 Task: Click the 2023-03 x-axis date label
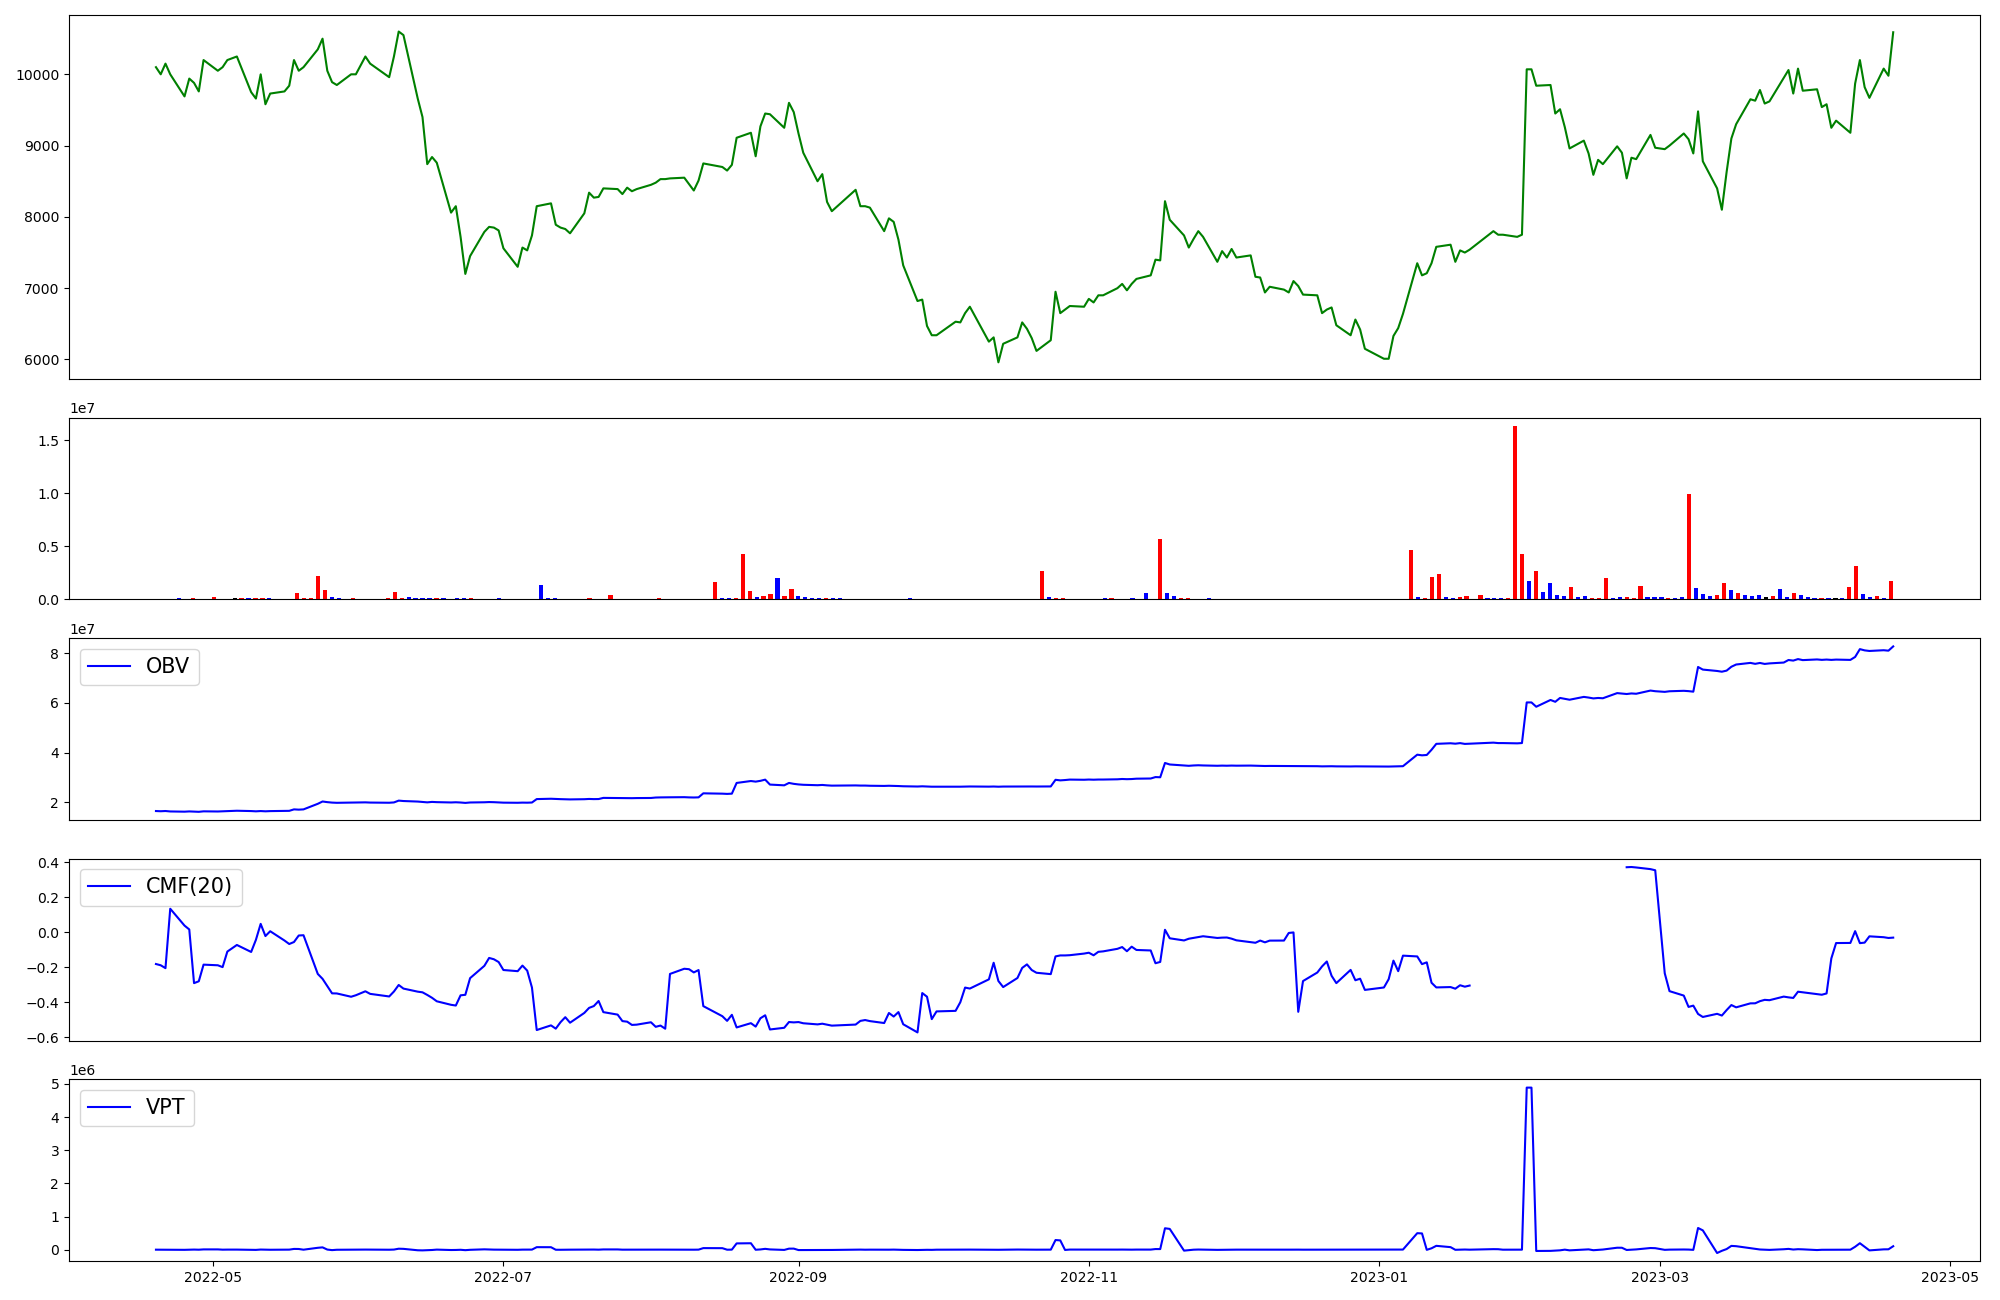(1660, 1277)
